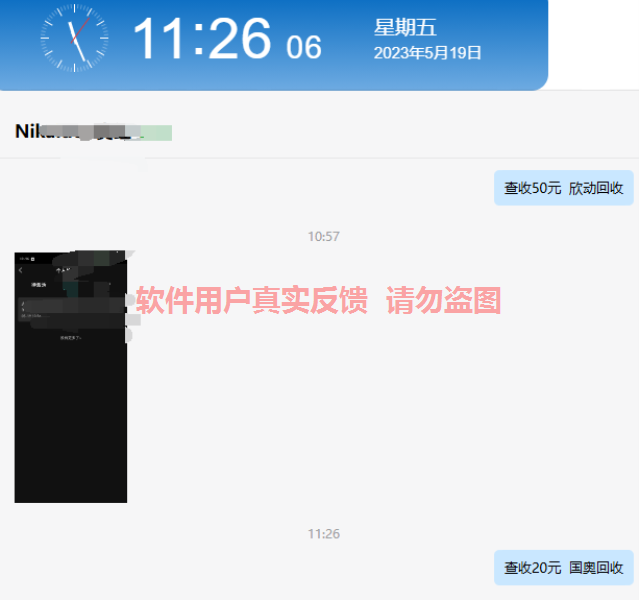Viewport: 639px width, 600px height.
Task: Click the seconds value 06 in clock
Action: 304,47
